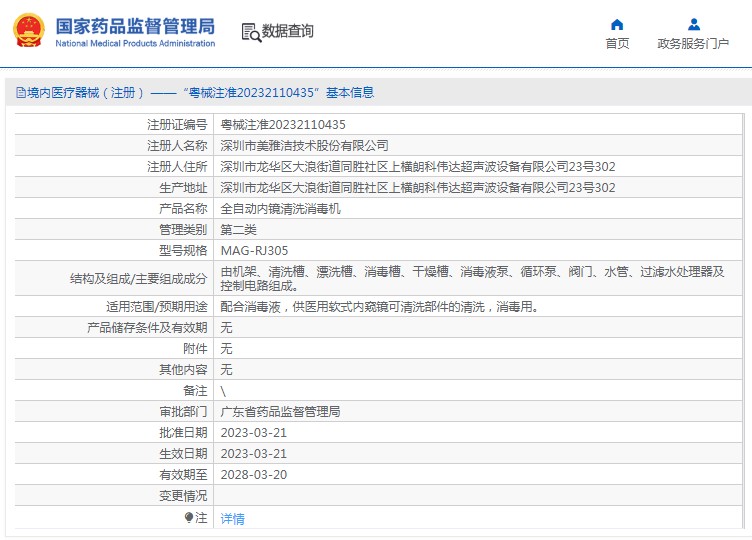Click the 批准日期 row label

coord(183,433)
